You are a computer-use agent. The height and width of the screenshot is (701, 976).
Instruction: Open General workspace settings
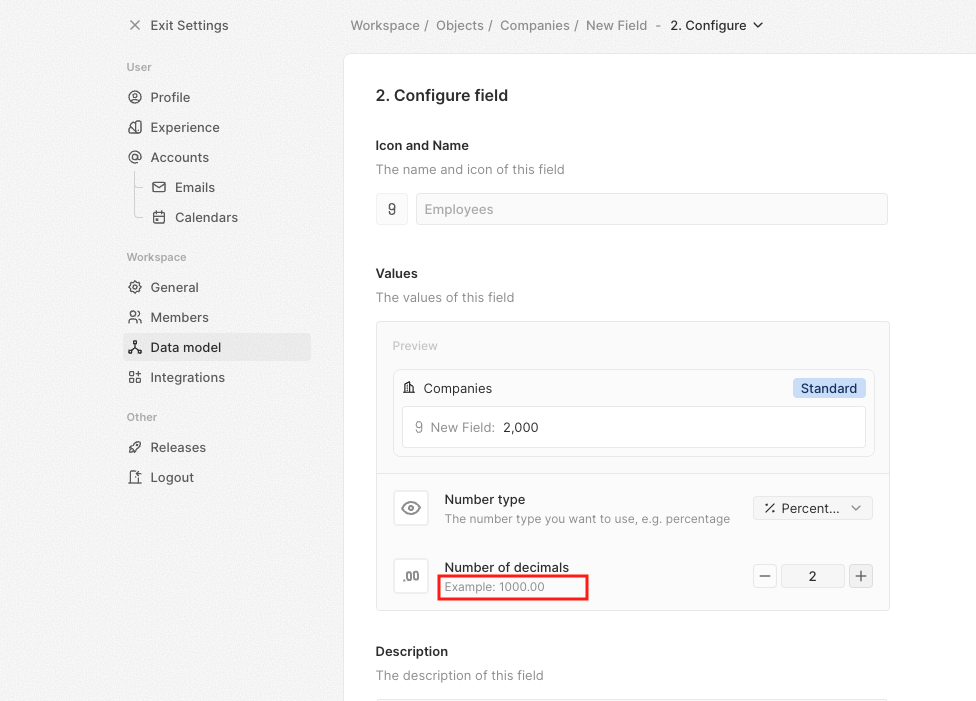174,287
